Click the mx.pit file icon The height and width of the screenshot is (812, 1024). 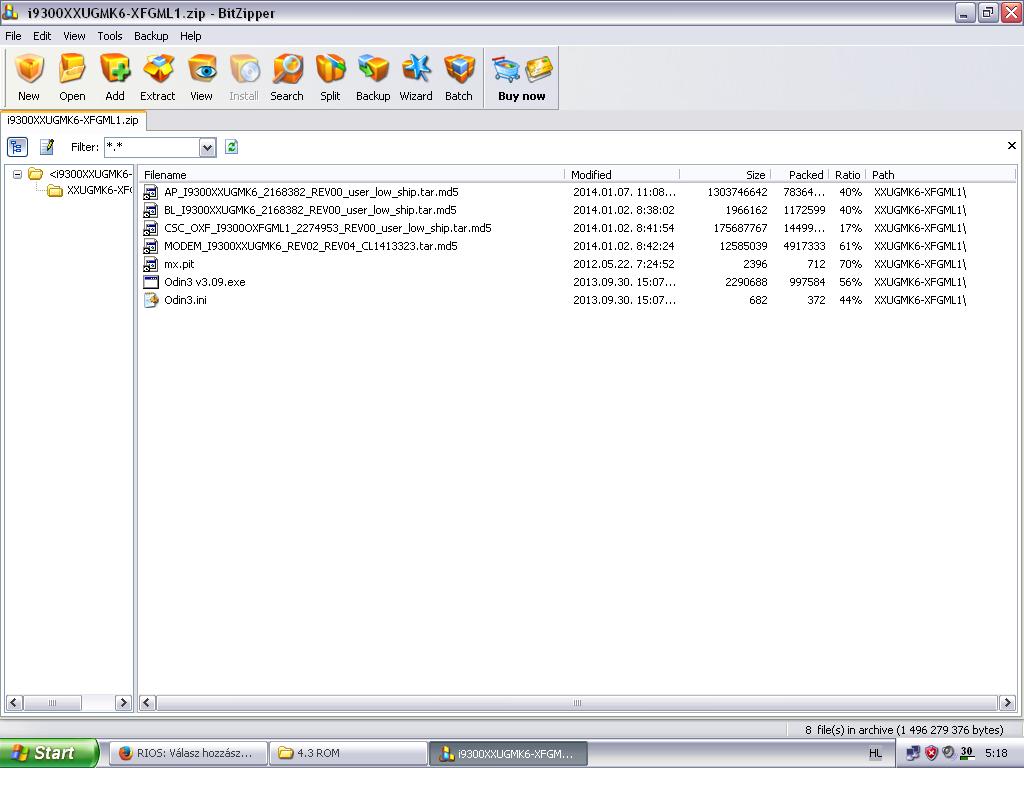coord(151,265)
